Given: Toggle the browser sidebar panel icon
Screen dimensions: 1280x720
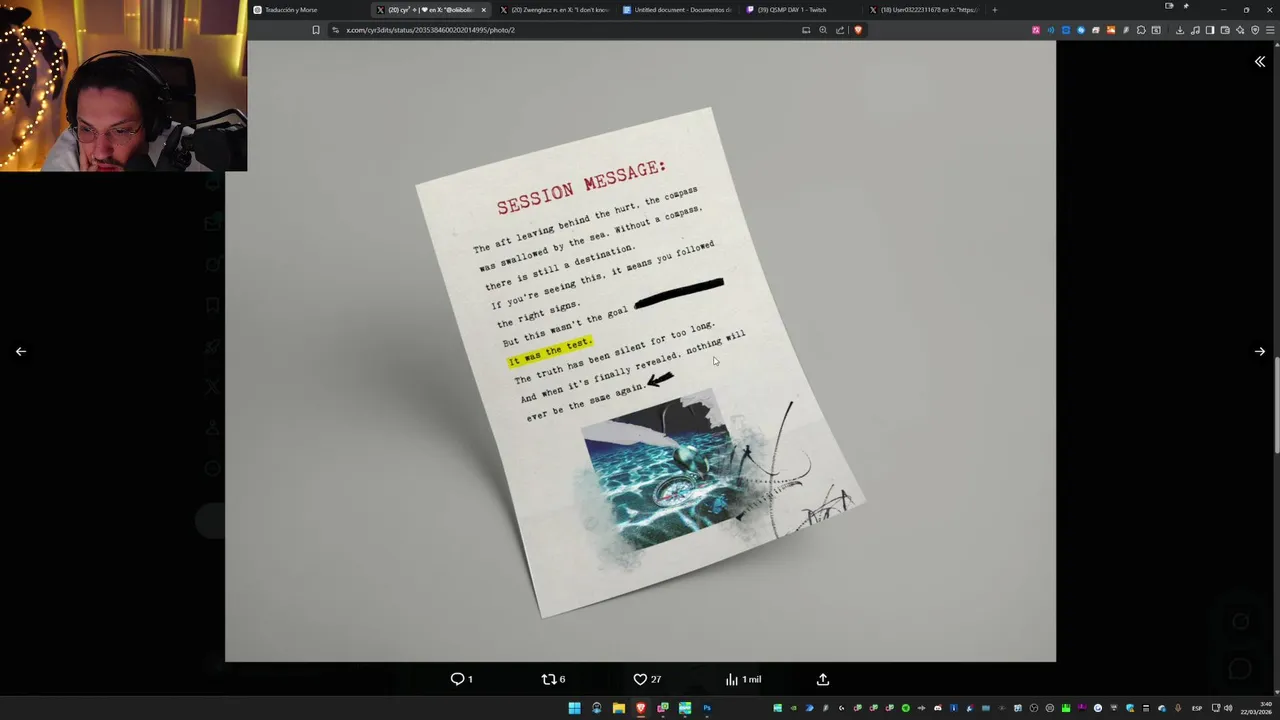Looking at the screenshot, I should (1210, 30).
